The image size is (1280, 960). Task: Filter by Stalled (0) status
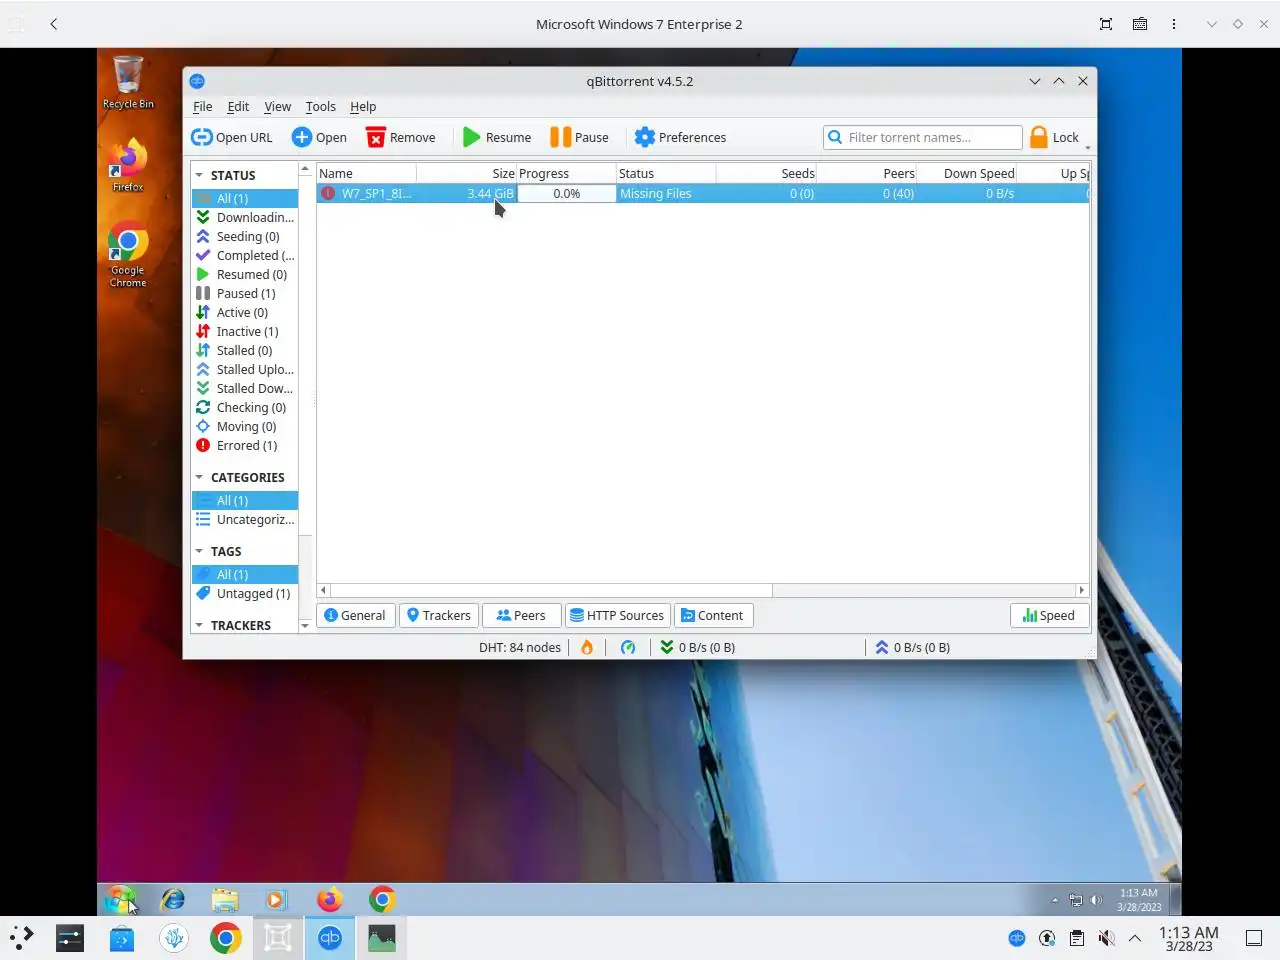click(x=245, y=350)
